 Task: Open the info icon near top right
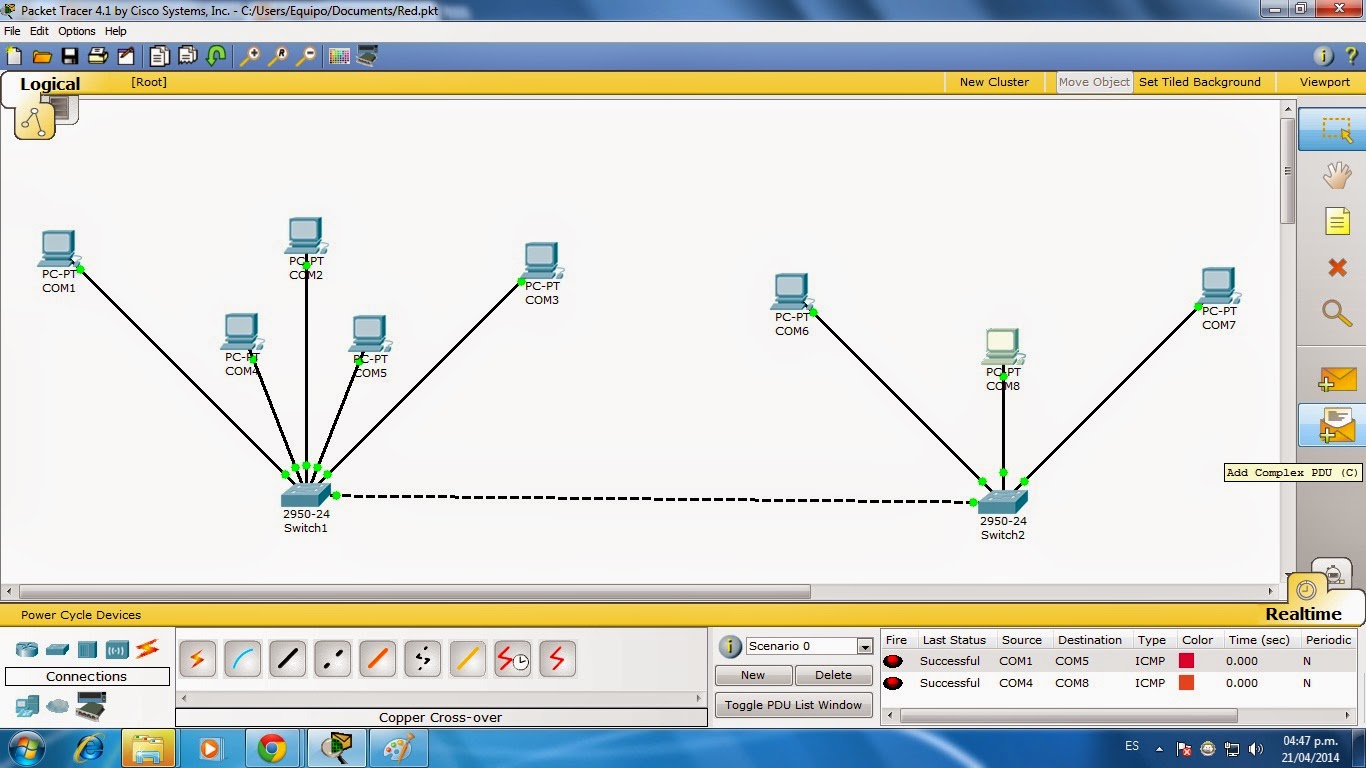(x=1323, y=56)
